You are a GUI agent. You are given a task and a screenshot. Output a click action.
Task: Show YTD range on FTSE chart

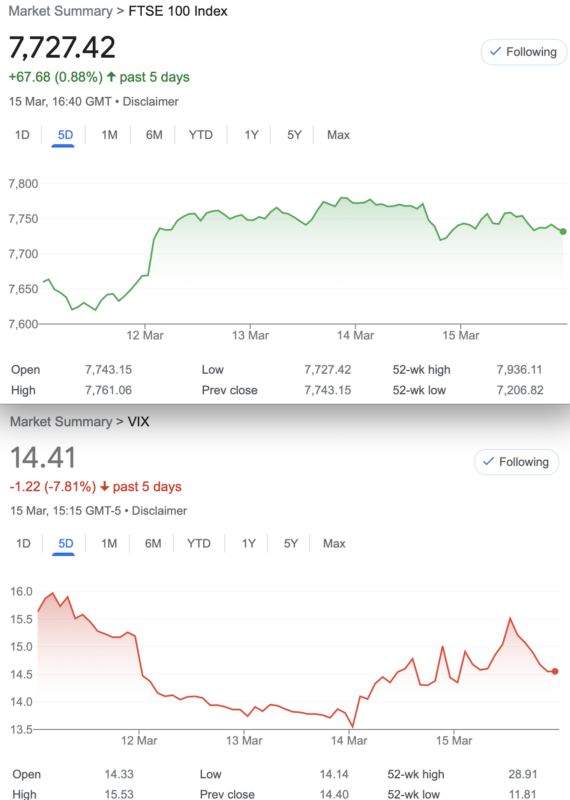(x=201, y=135)
